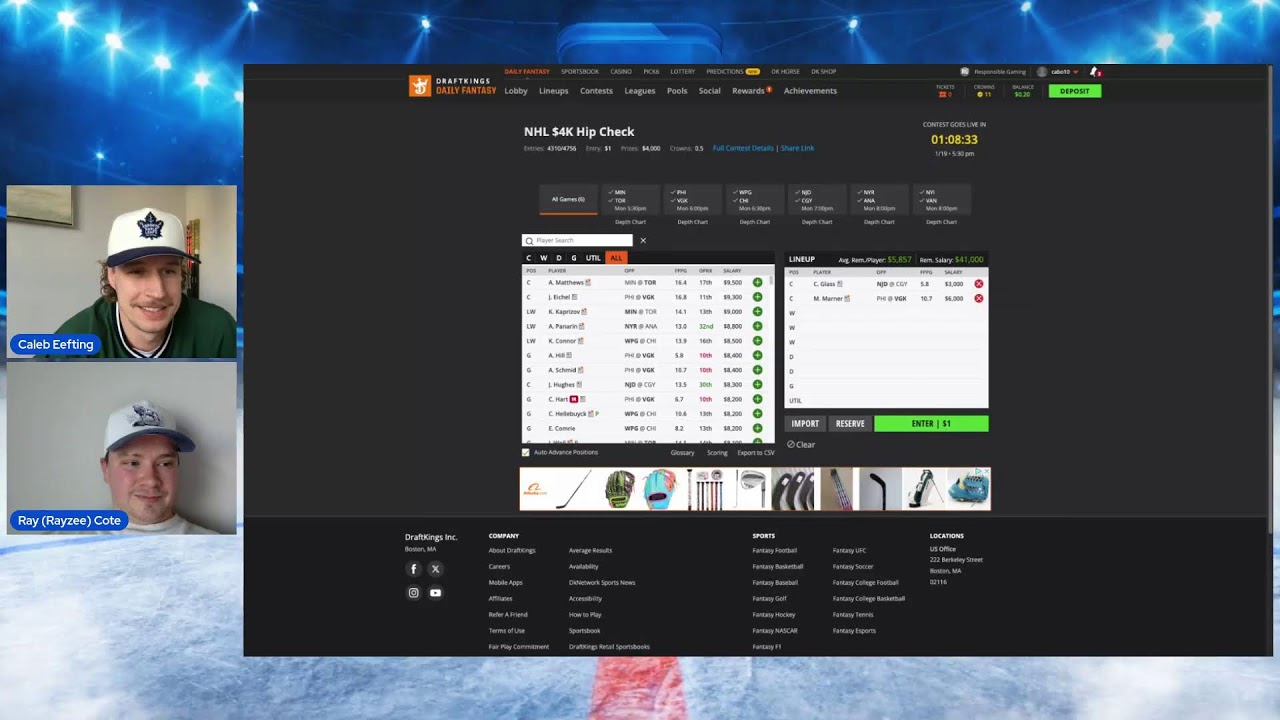Screen dimensions: 1280x720
Task: Open the DraftKings Instagram page
Action: tap(413, 593)
